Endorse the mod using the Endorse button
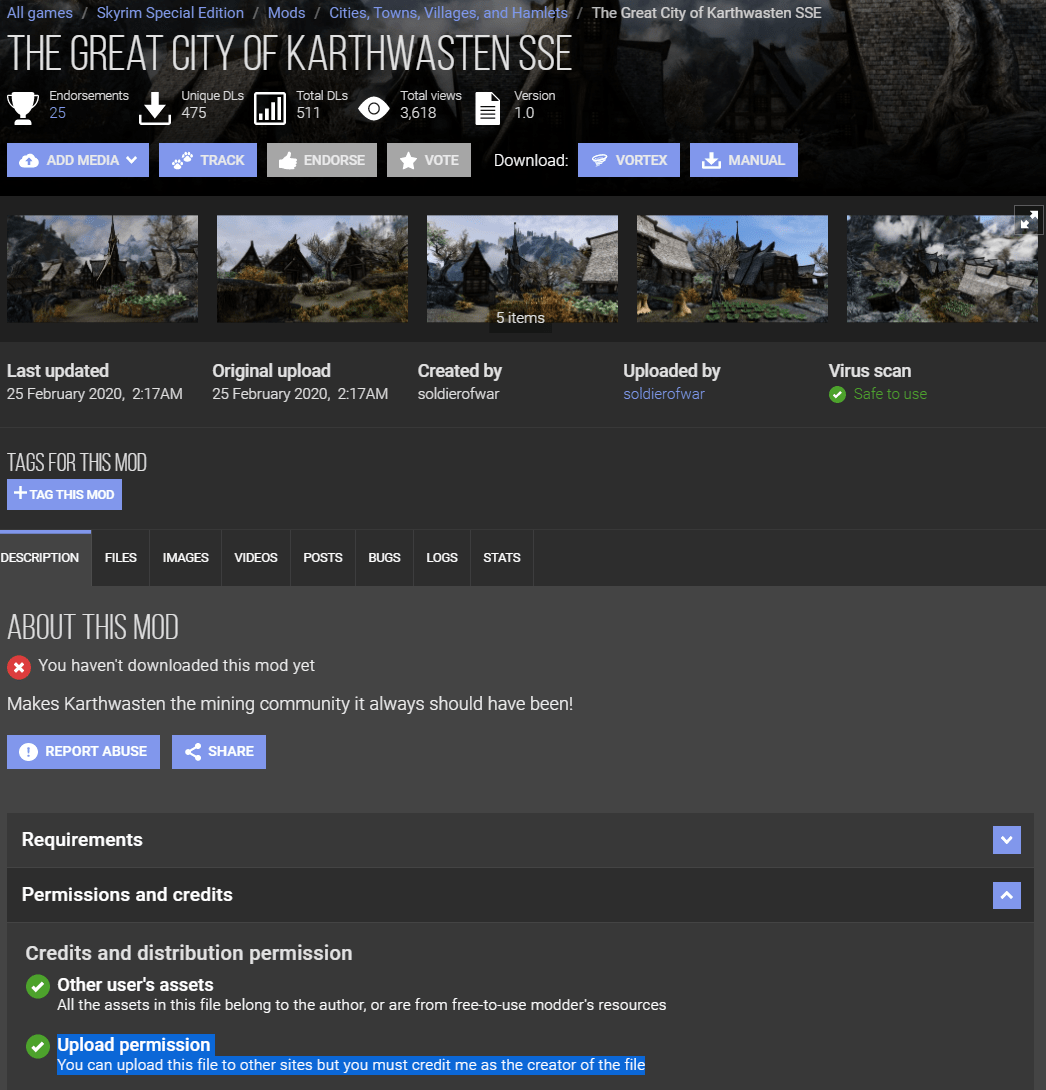The image size is (1046, 1090). tap(322, 160)
